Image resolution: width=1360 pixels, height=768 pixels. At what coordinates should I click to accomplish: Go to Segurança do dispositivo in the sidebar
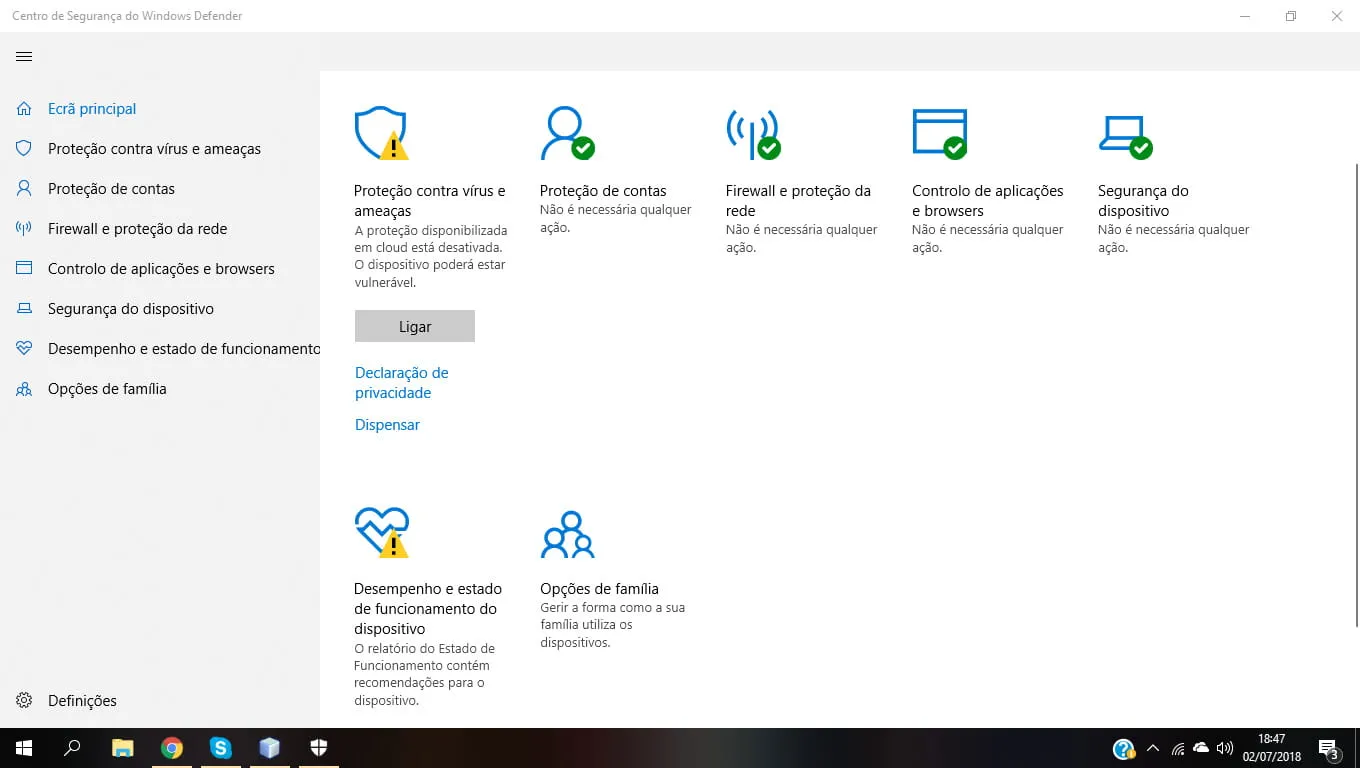pos(131,309)
